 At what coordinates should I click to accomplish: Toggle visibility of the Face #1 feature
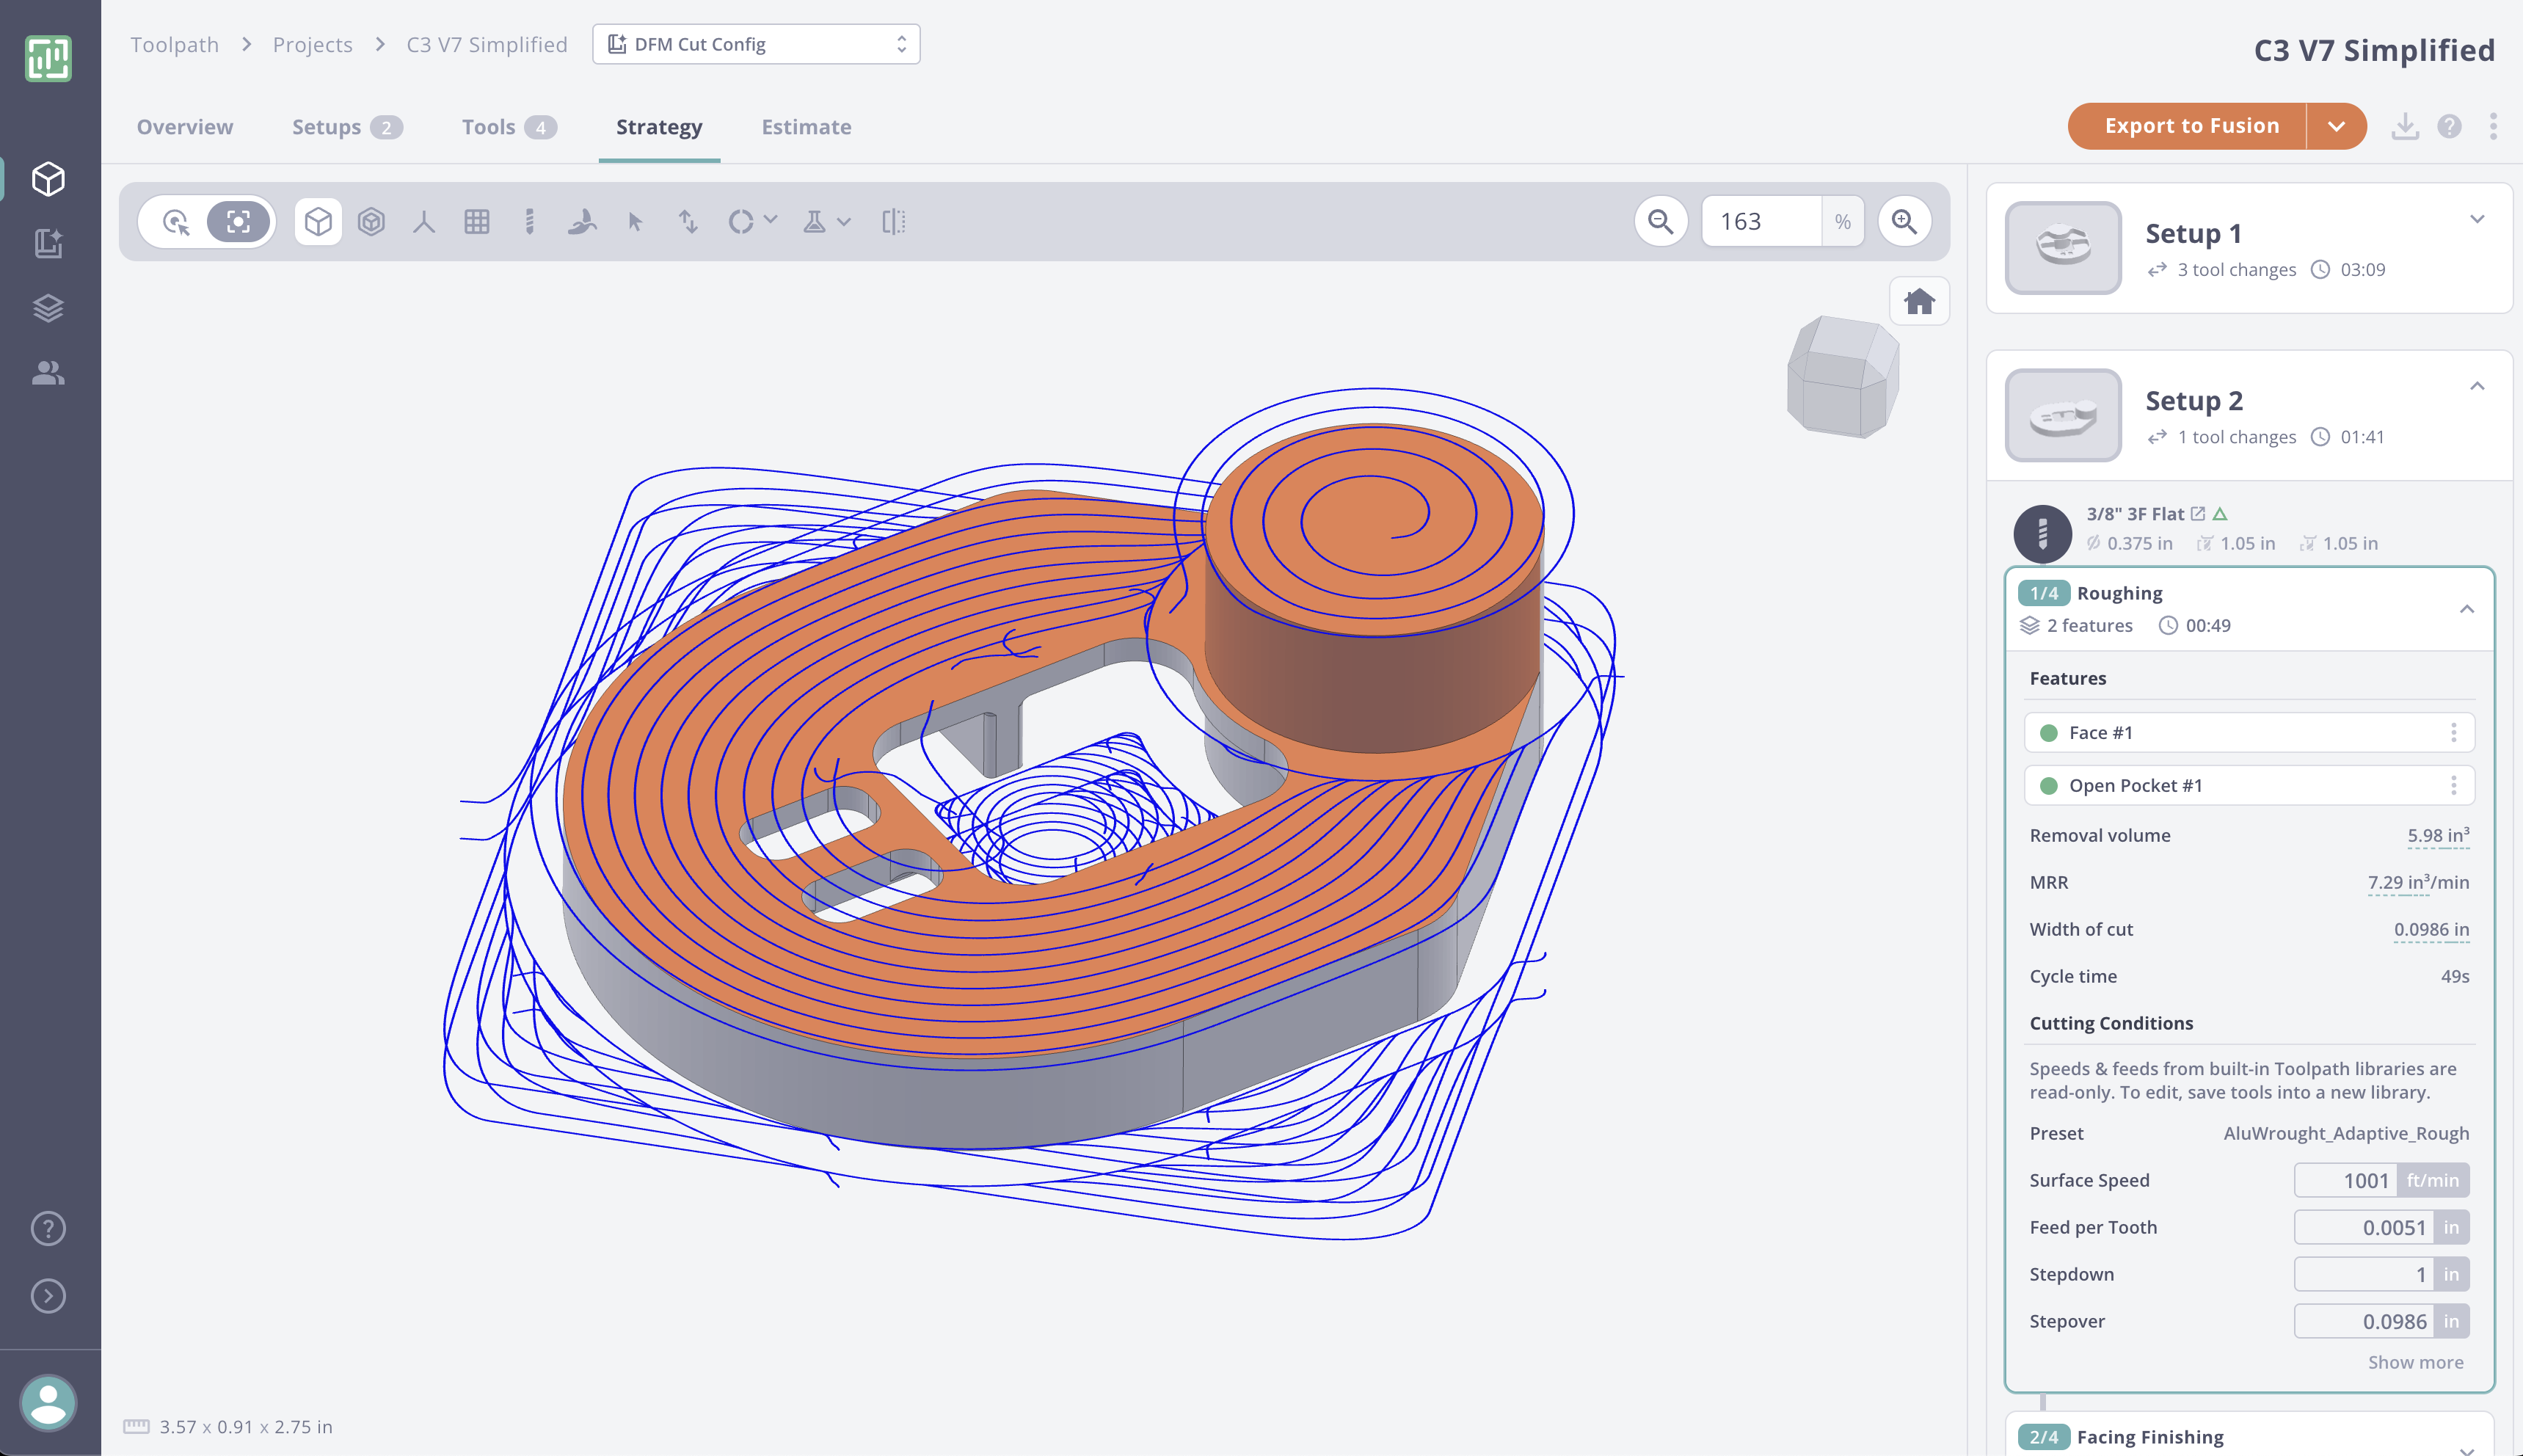click(x=2049, y=732)
